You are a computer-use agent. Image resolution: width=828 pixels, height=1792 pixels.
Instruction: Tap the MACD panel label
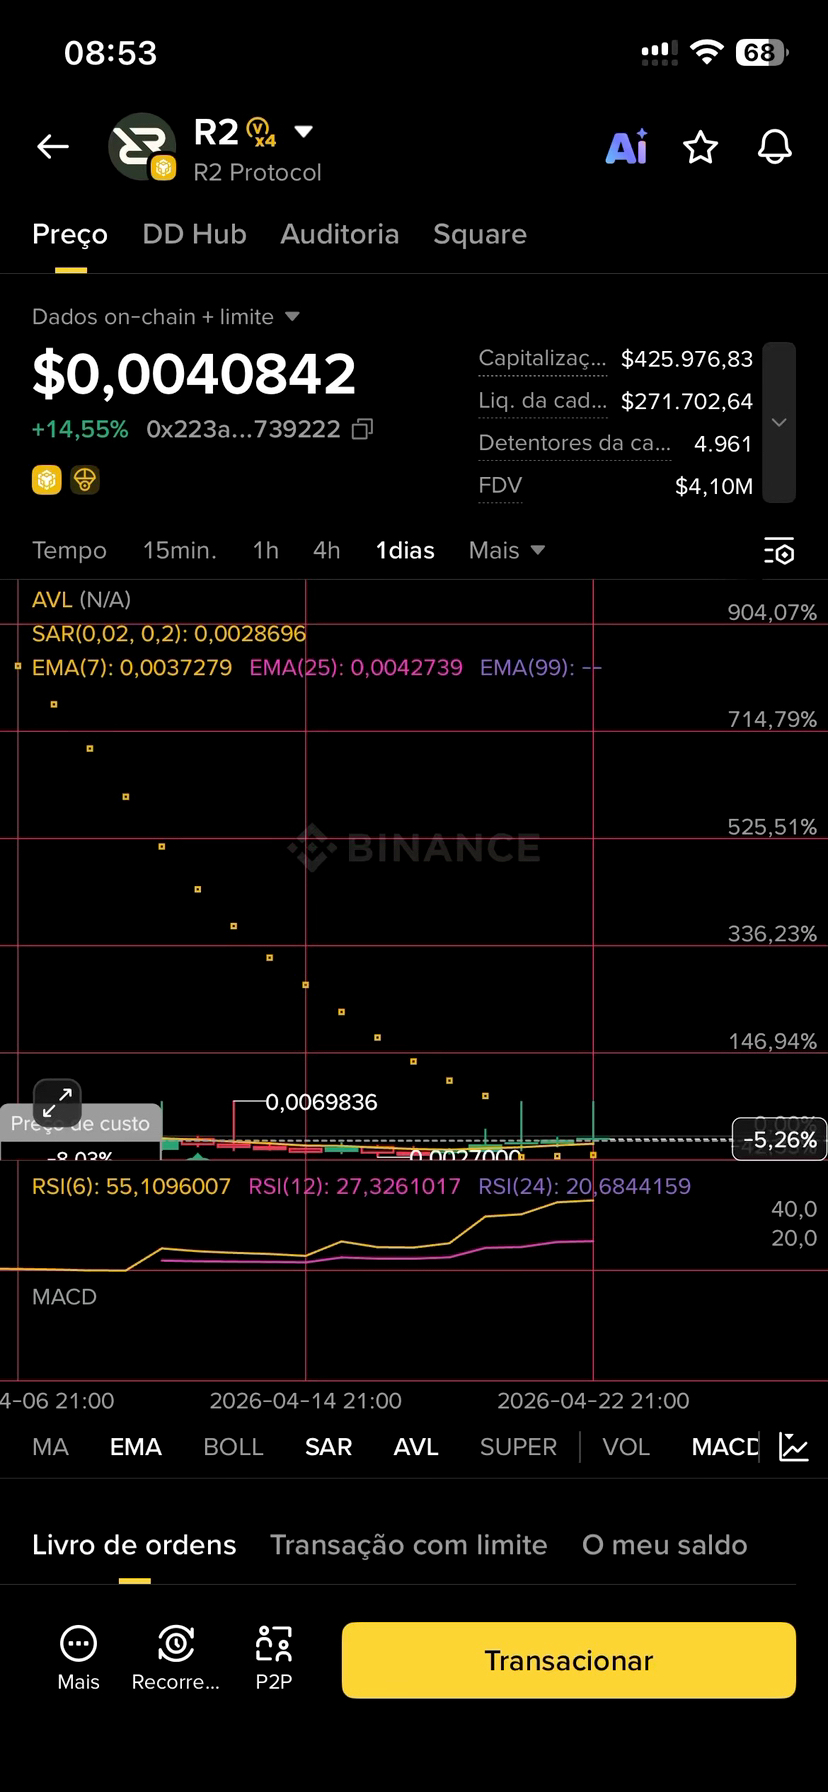[64, 1297]
